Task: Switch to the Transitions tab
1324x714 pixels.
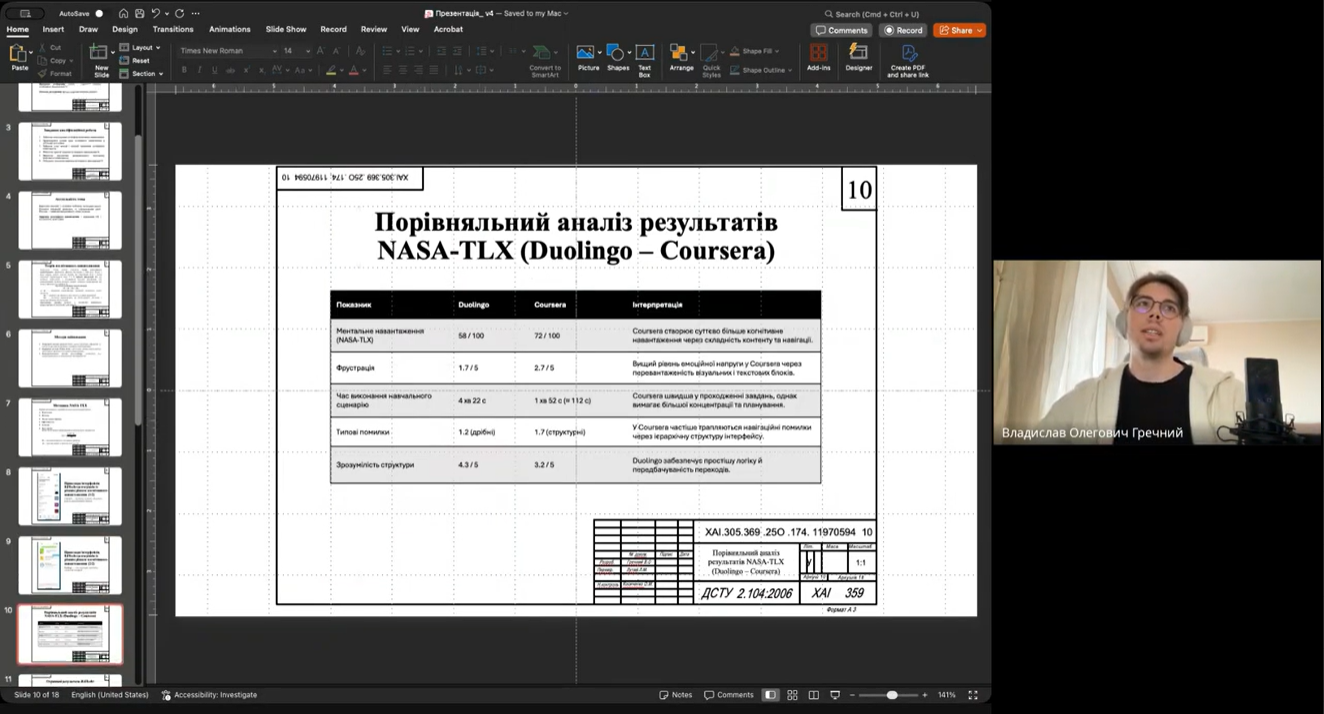Action: coord(173,29)
